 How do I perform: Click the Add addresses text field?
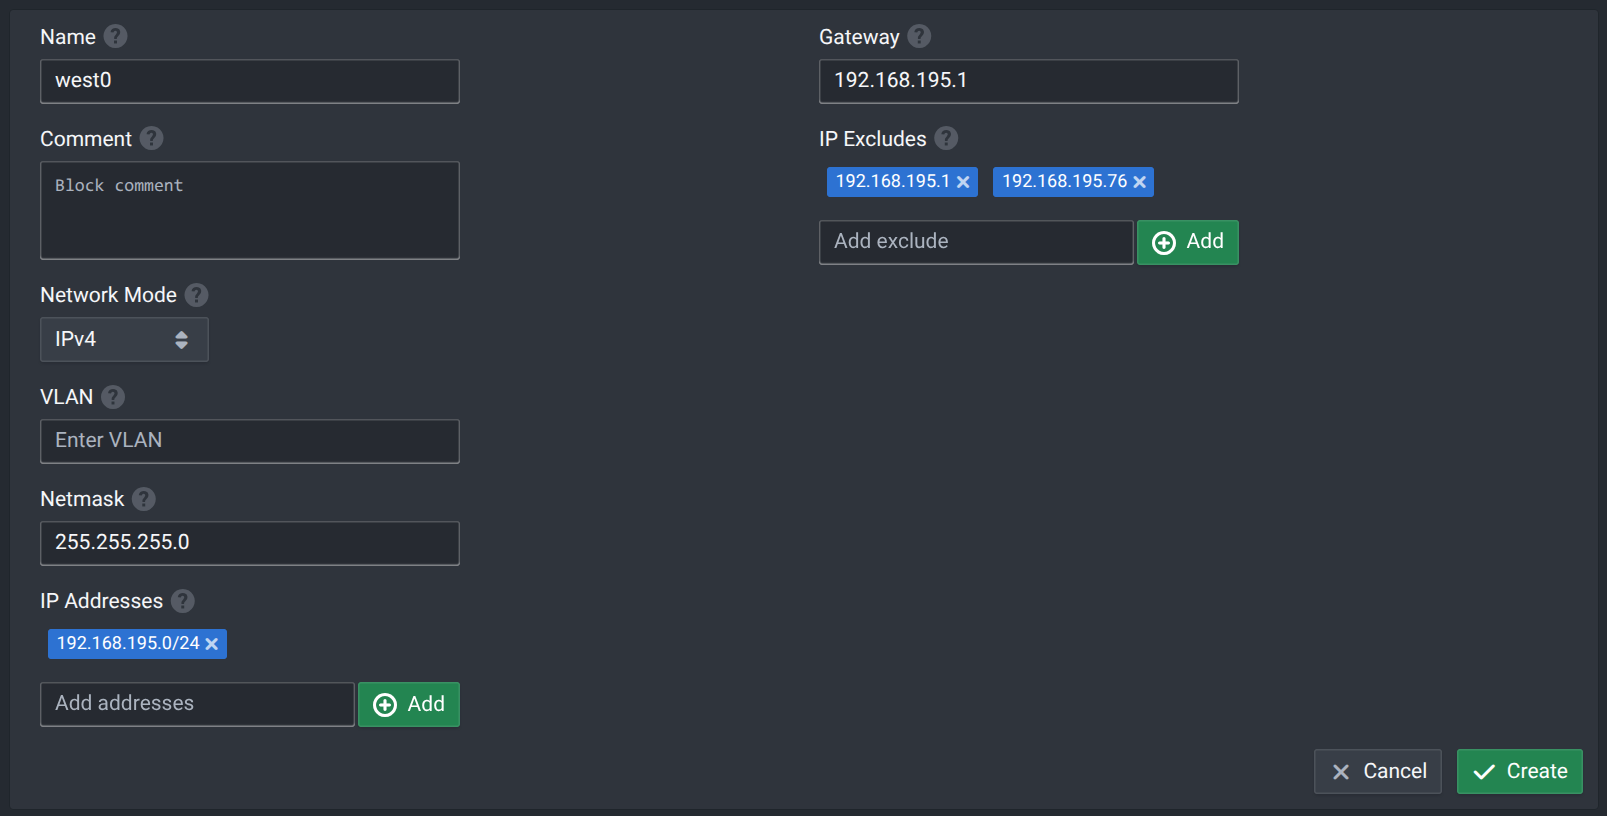pyautogui.click(x=197, y=704)
